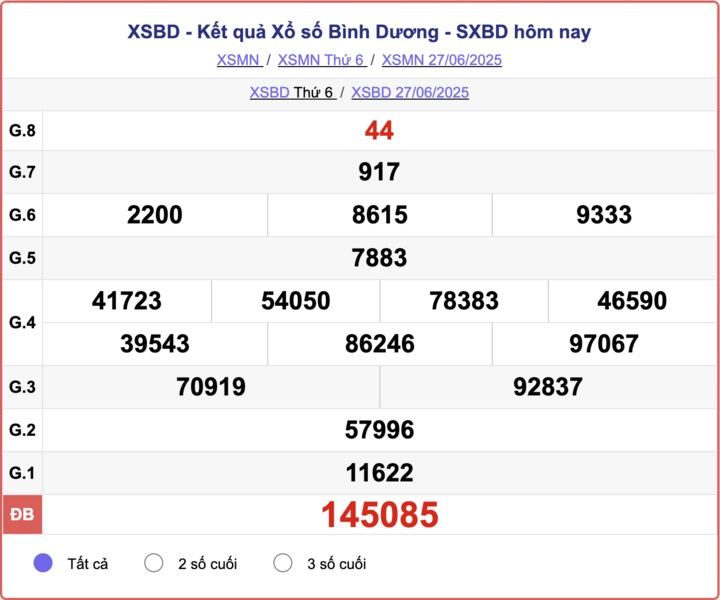Viewport: 720px width, 600px height.
Task: Click the G.3 number 70919
Action: 211,387
